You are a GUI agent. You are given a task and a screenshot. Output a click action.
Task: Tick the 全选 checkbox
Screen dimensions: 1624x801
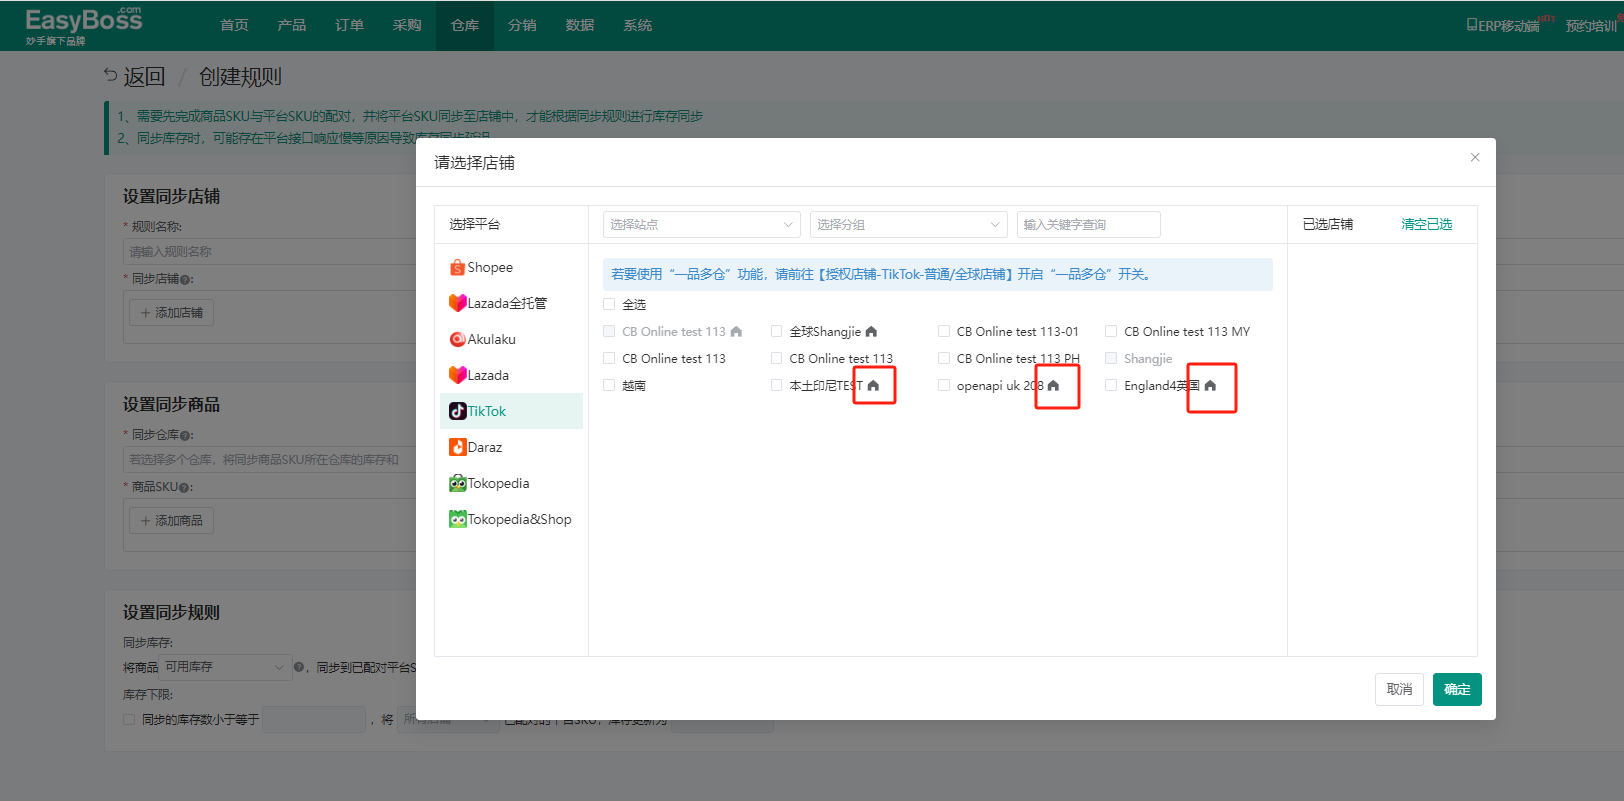click(609, 304)
